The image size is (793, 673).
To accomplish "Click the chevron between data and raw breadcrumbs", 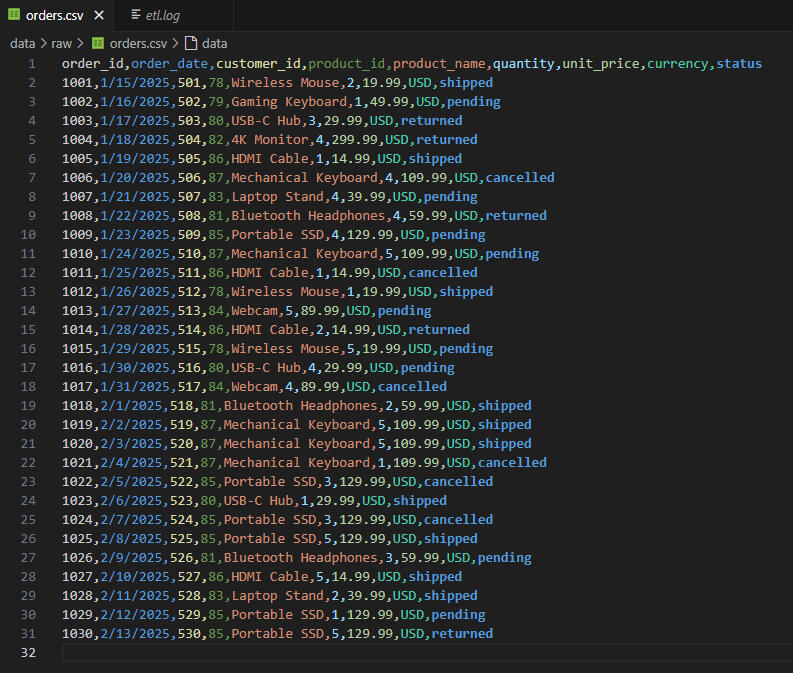I will pyautogui.click(x=42, y=43).
